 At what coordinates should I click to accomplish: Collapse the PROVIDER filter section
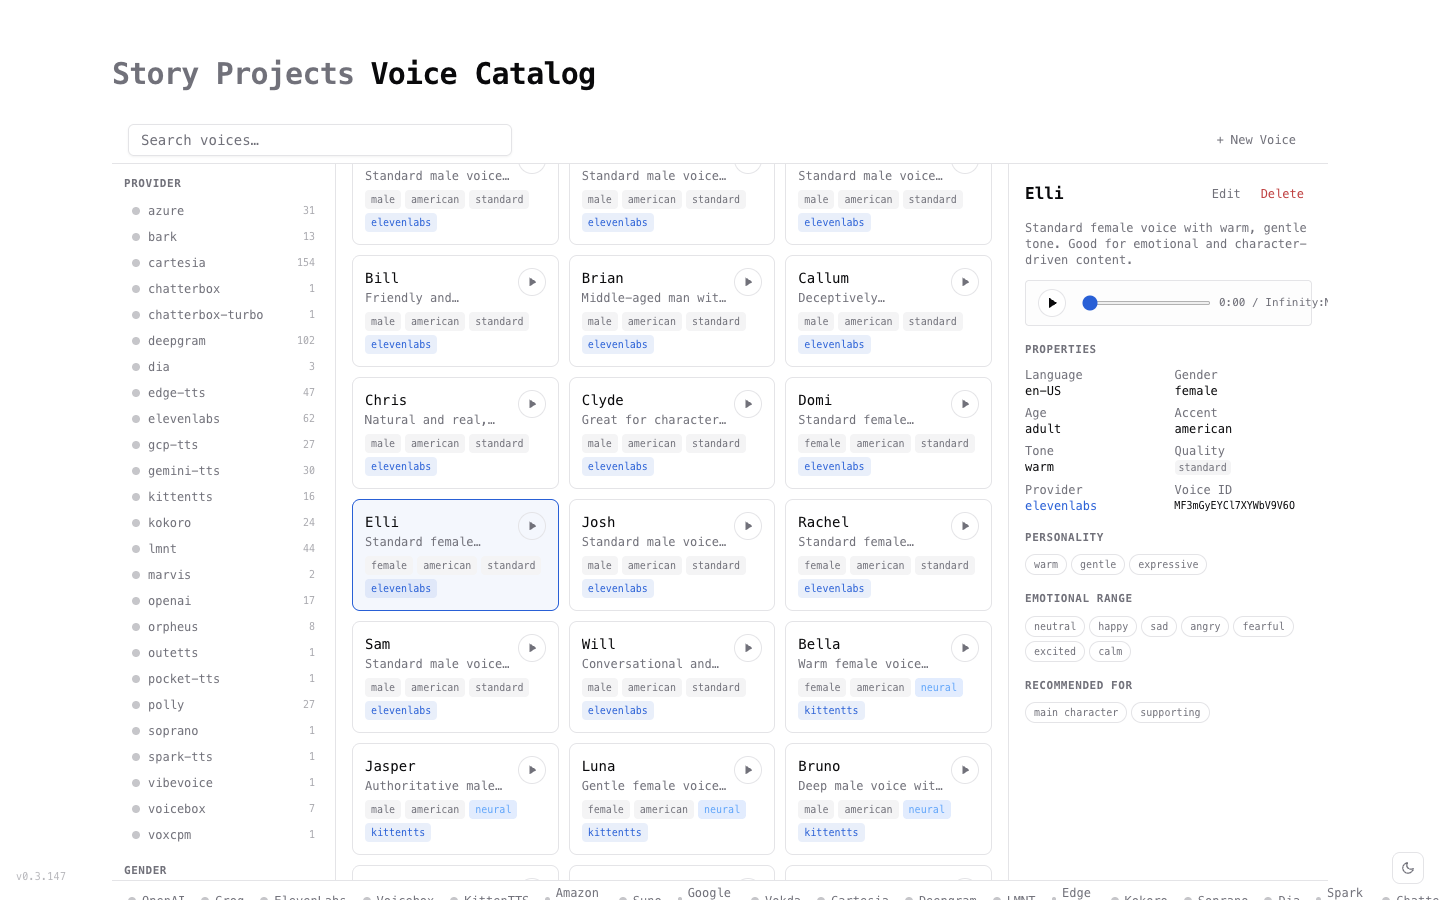click(152, 183)
